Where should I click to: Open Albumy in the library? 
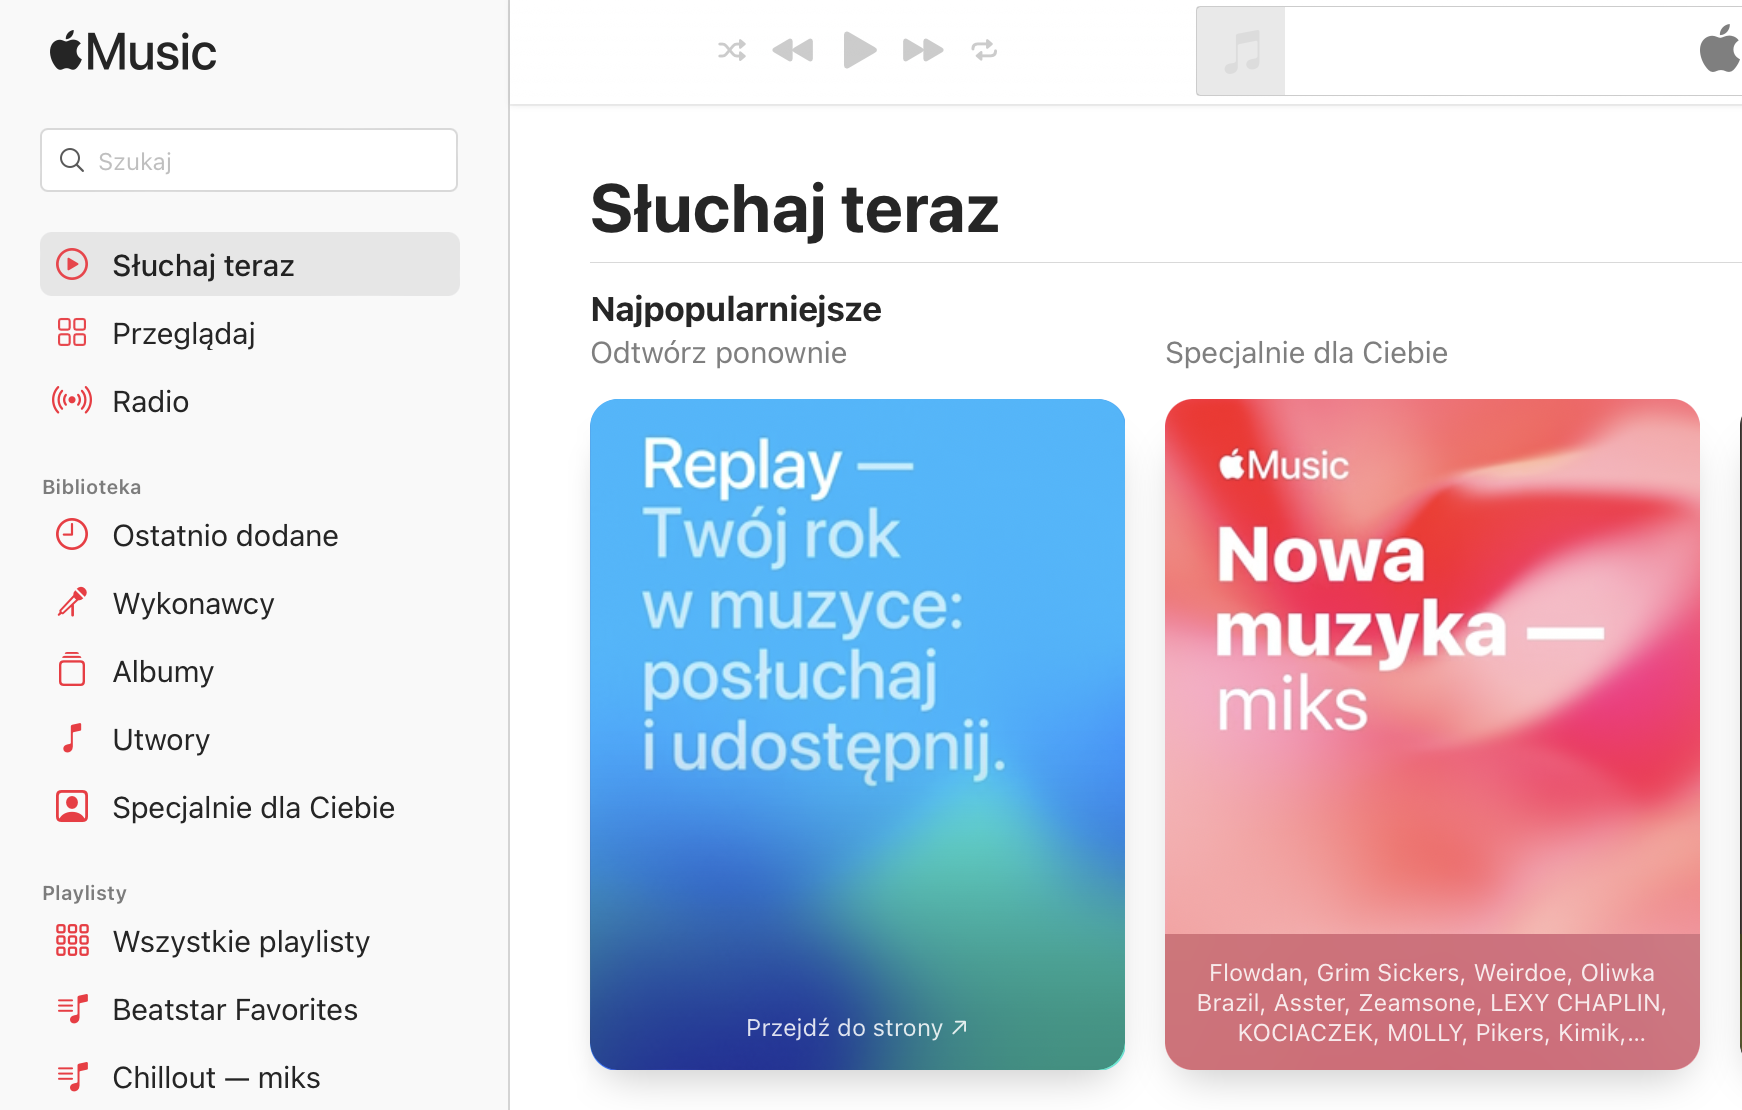click(250, 671)
